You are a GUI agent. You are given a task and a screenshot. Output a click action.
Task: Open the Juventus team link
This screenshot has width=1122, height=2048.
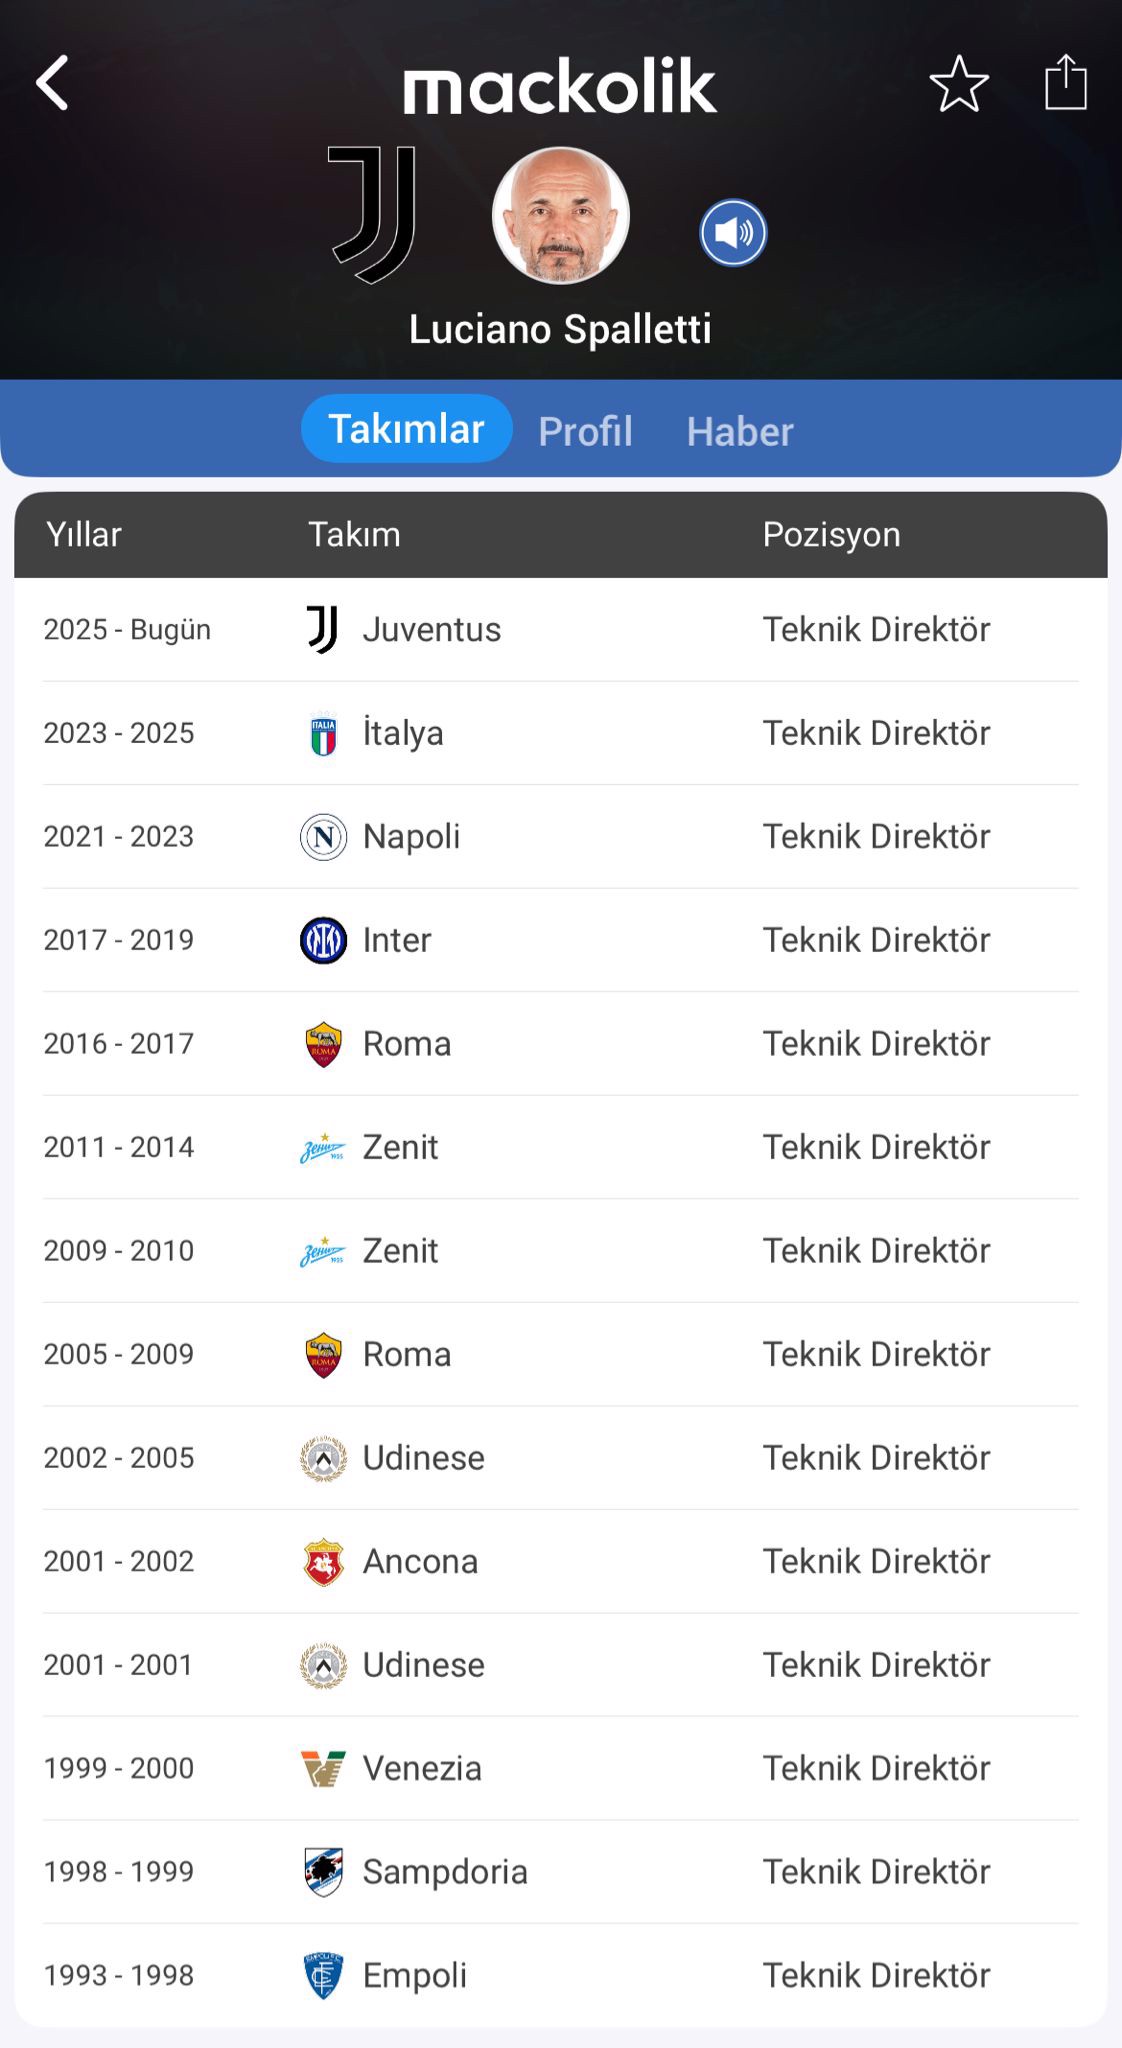tap(431, 630)
